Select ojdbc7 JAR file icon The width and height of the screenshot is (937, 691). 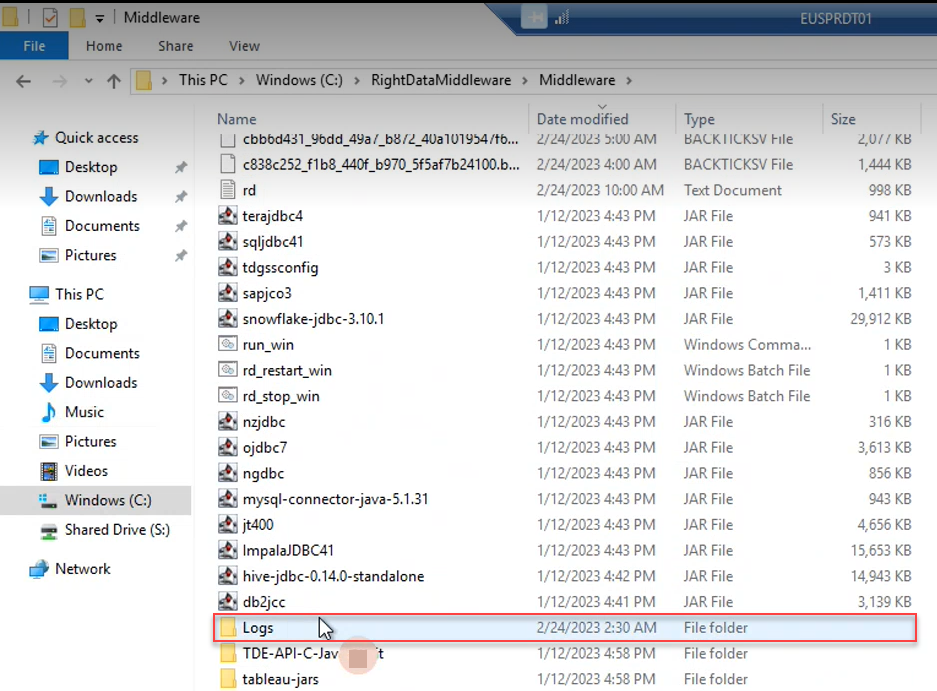[x=228, y=447]
